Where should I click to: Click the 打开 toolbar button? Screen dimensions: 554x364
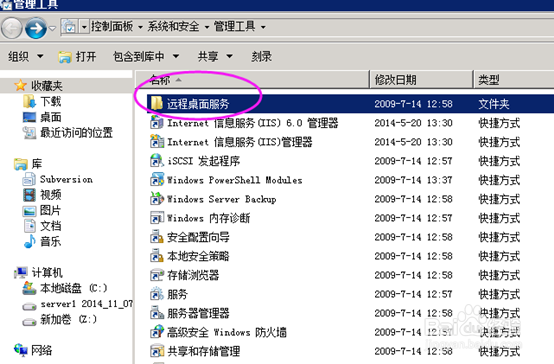tap(77, 56)
